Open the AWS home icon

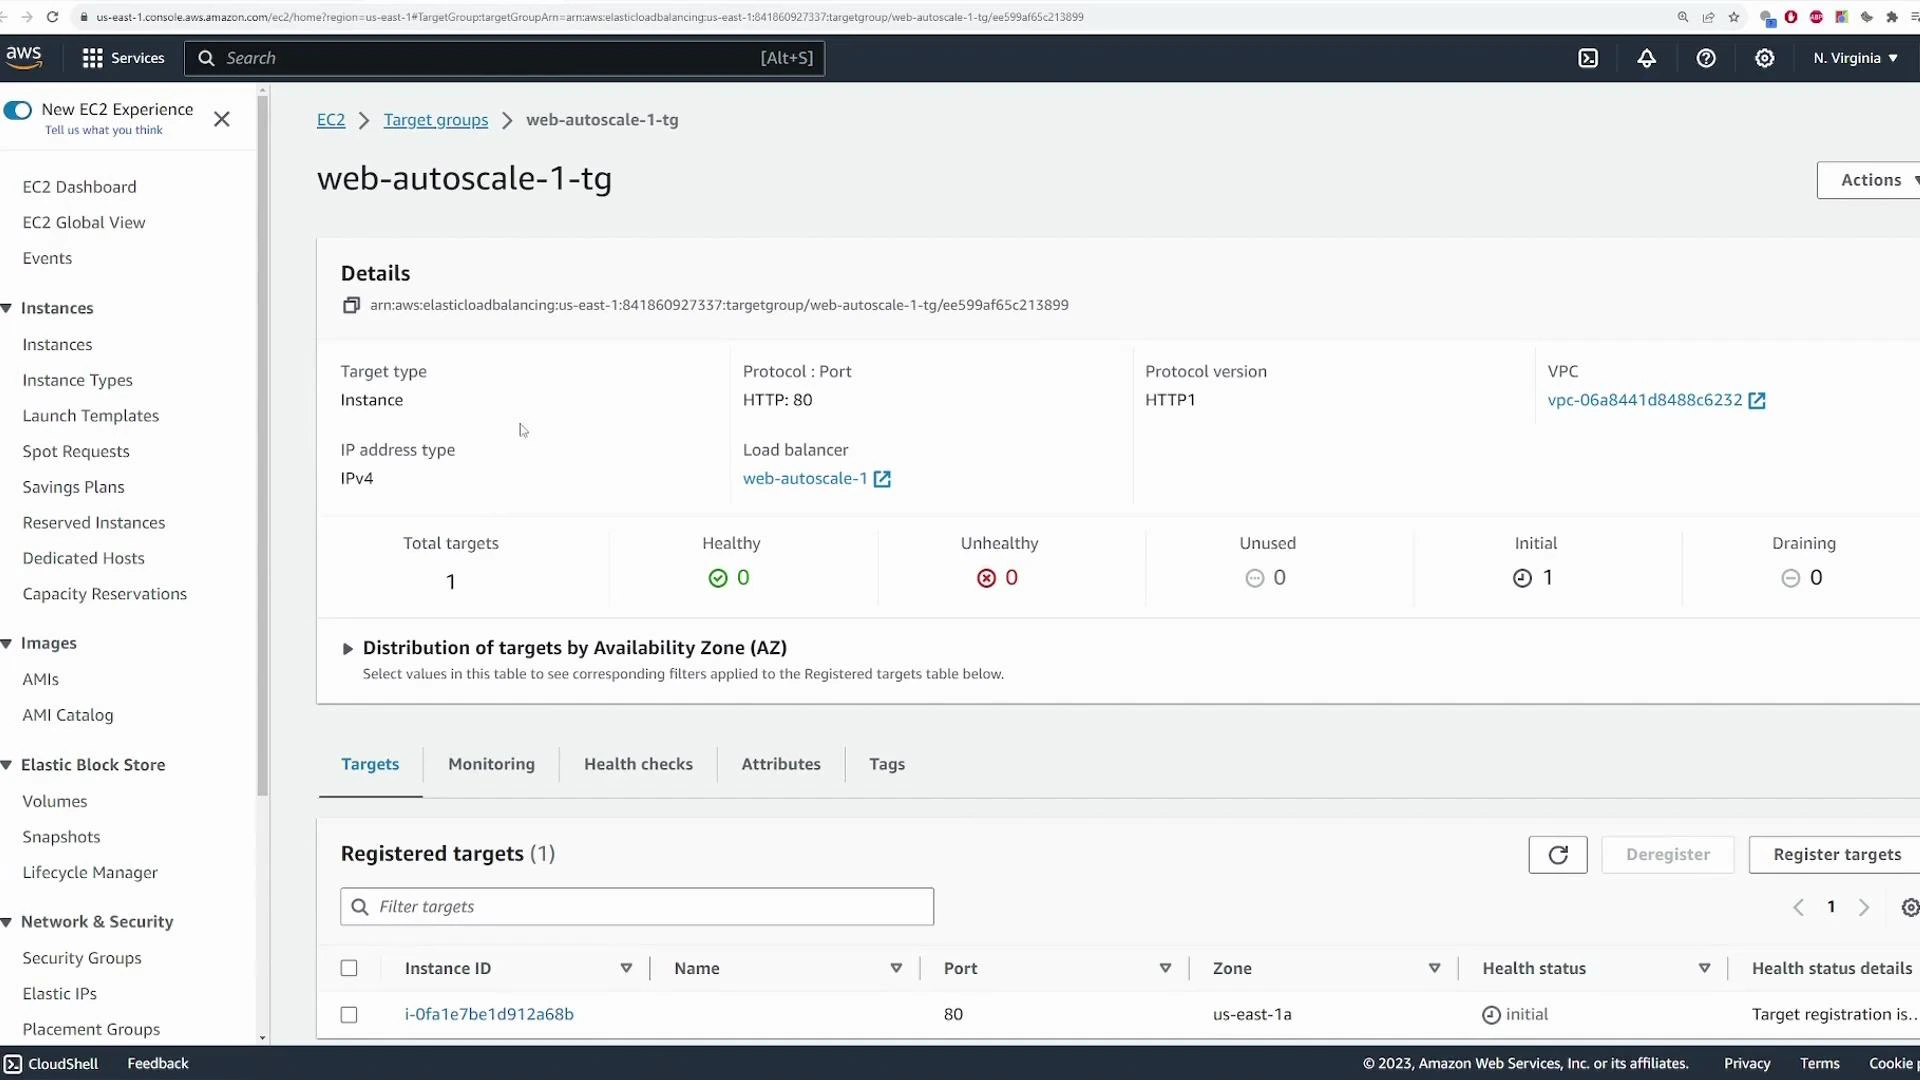24,57
